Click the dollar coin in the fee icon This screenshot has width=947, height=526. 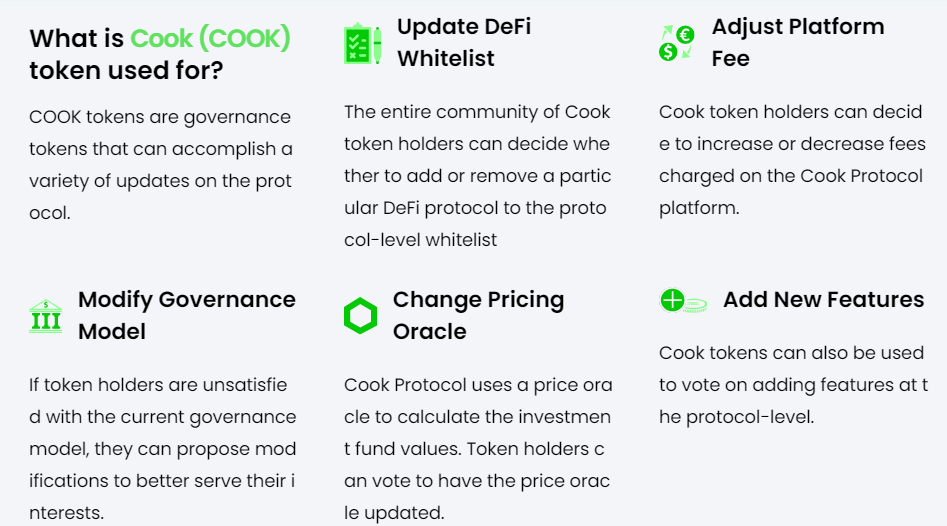pos(668,51)
